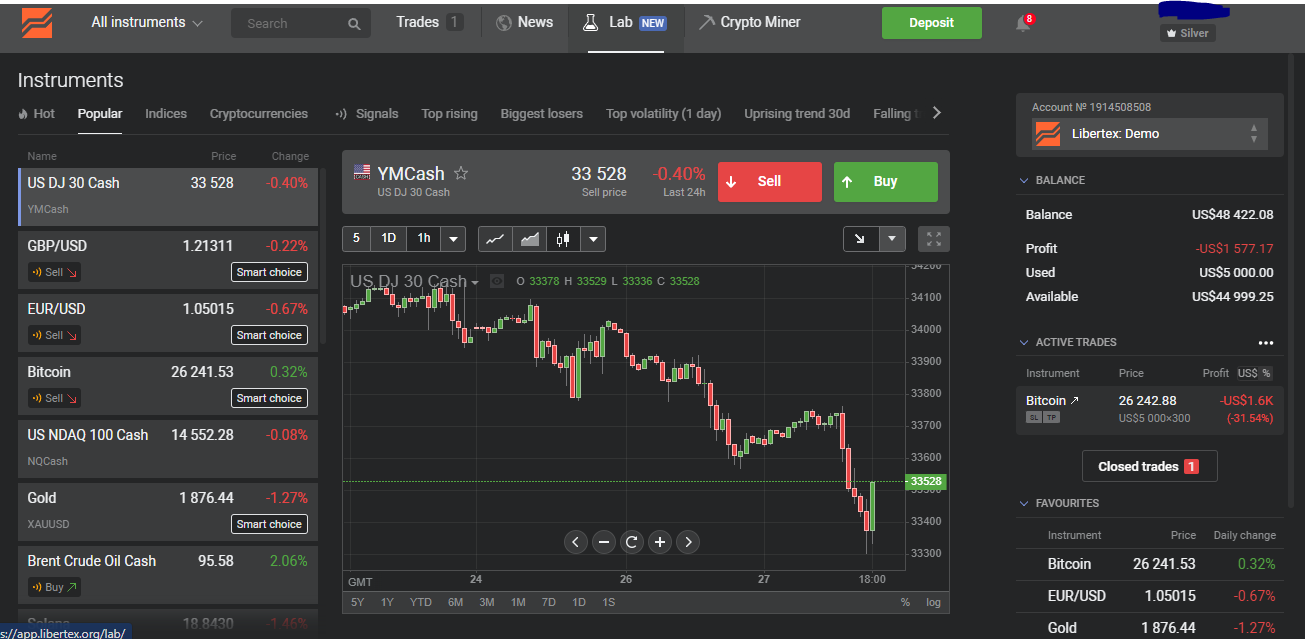
Task: Expand chart to fullscreen
Action: tap(934, 239)
